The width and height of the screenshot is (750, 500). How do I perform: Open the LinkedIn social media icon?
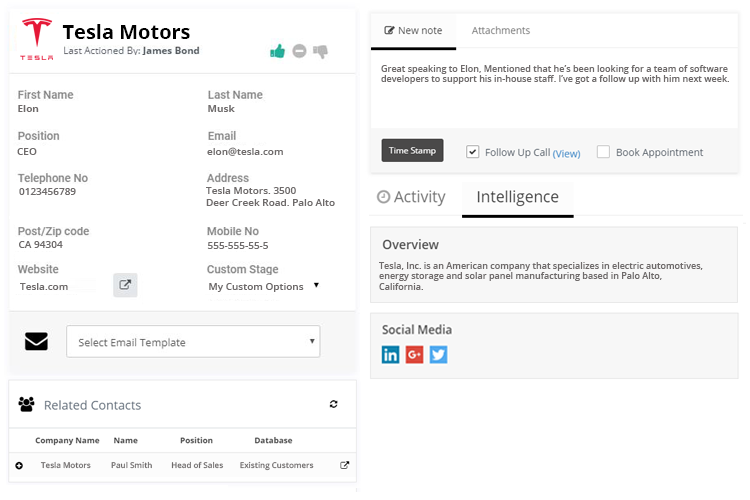(390, 354)
